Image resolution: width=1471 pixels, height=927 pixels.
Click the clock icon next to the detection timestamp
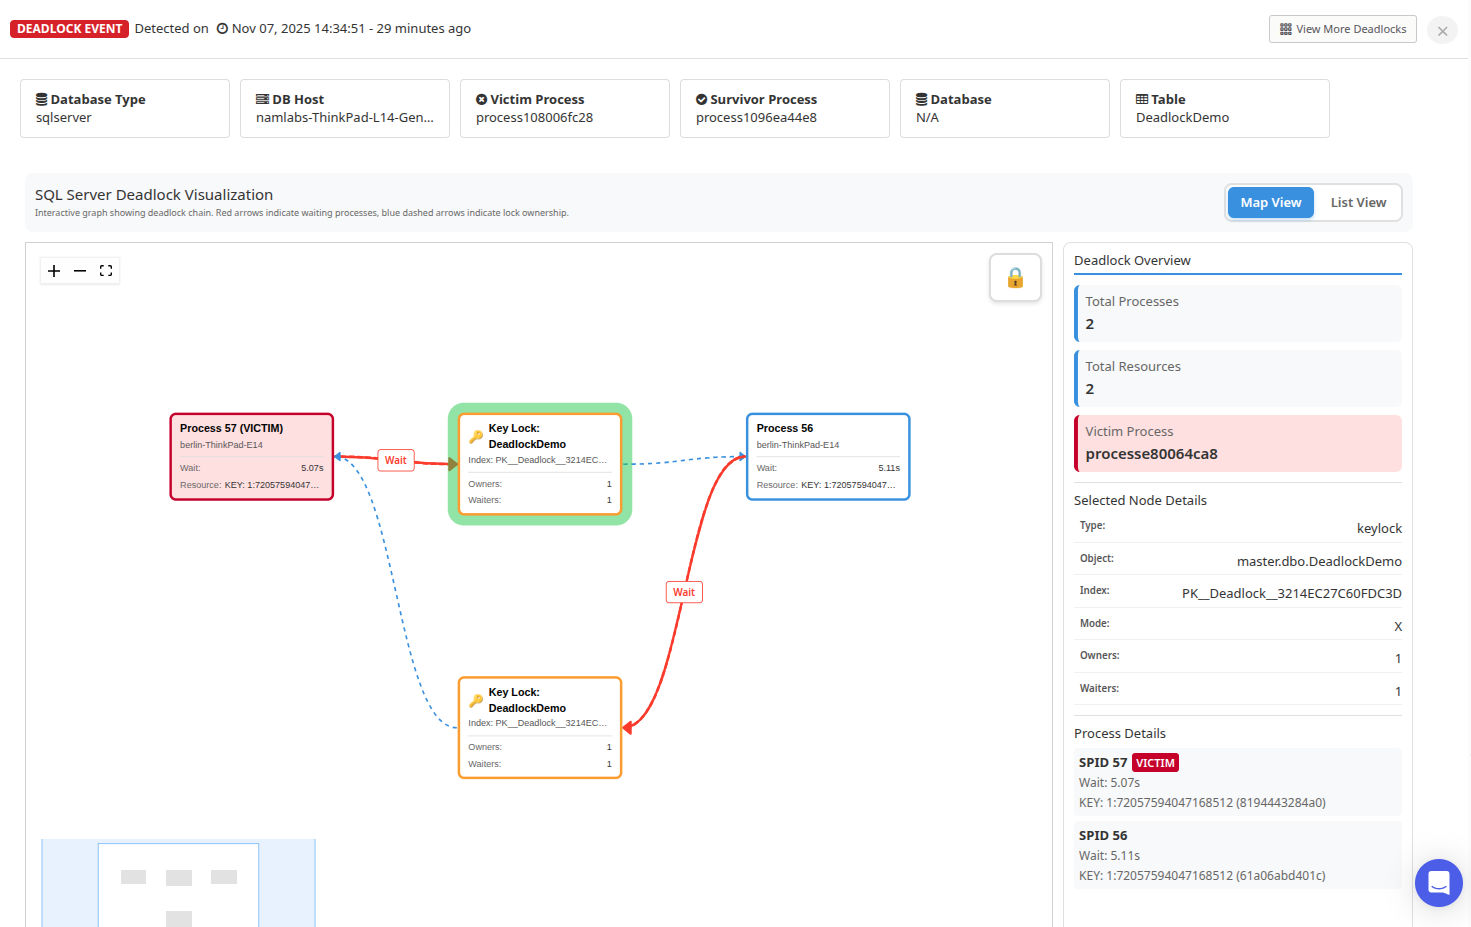(222, 28)
